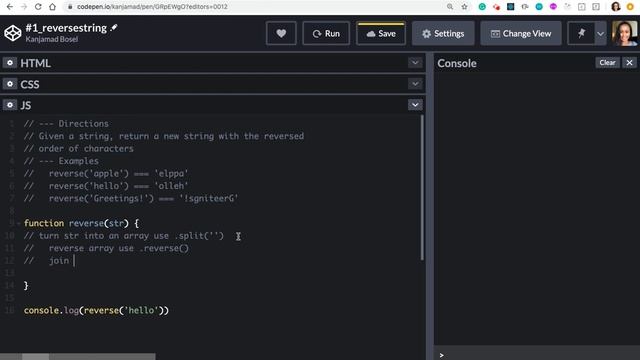Open Change View menu
The height and width of the screenshot is (360, 640).
click(521, 33)
